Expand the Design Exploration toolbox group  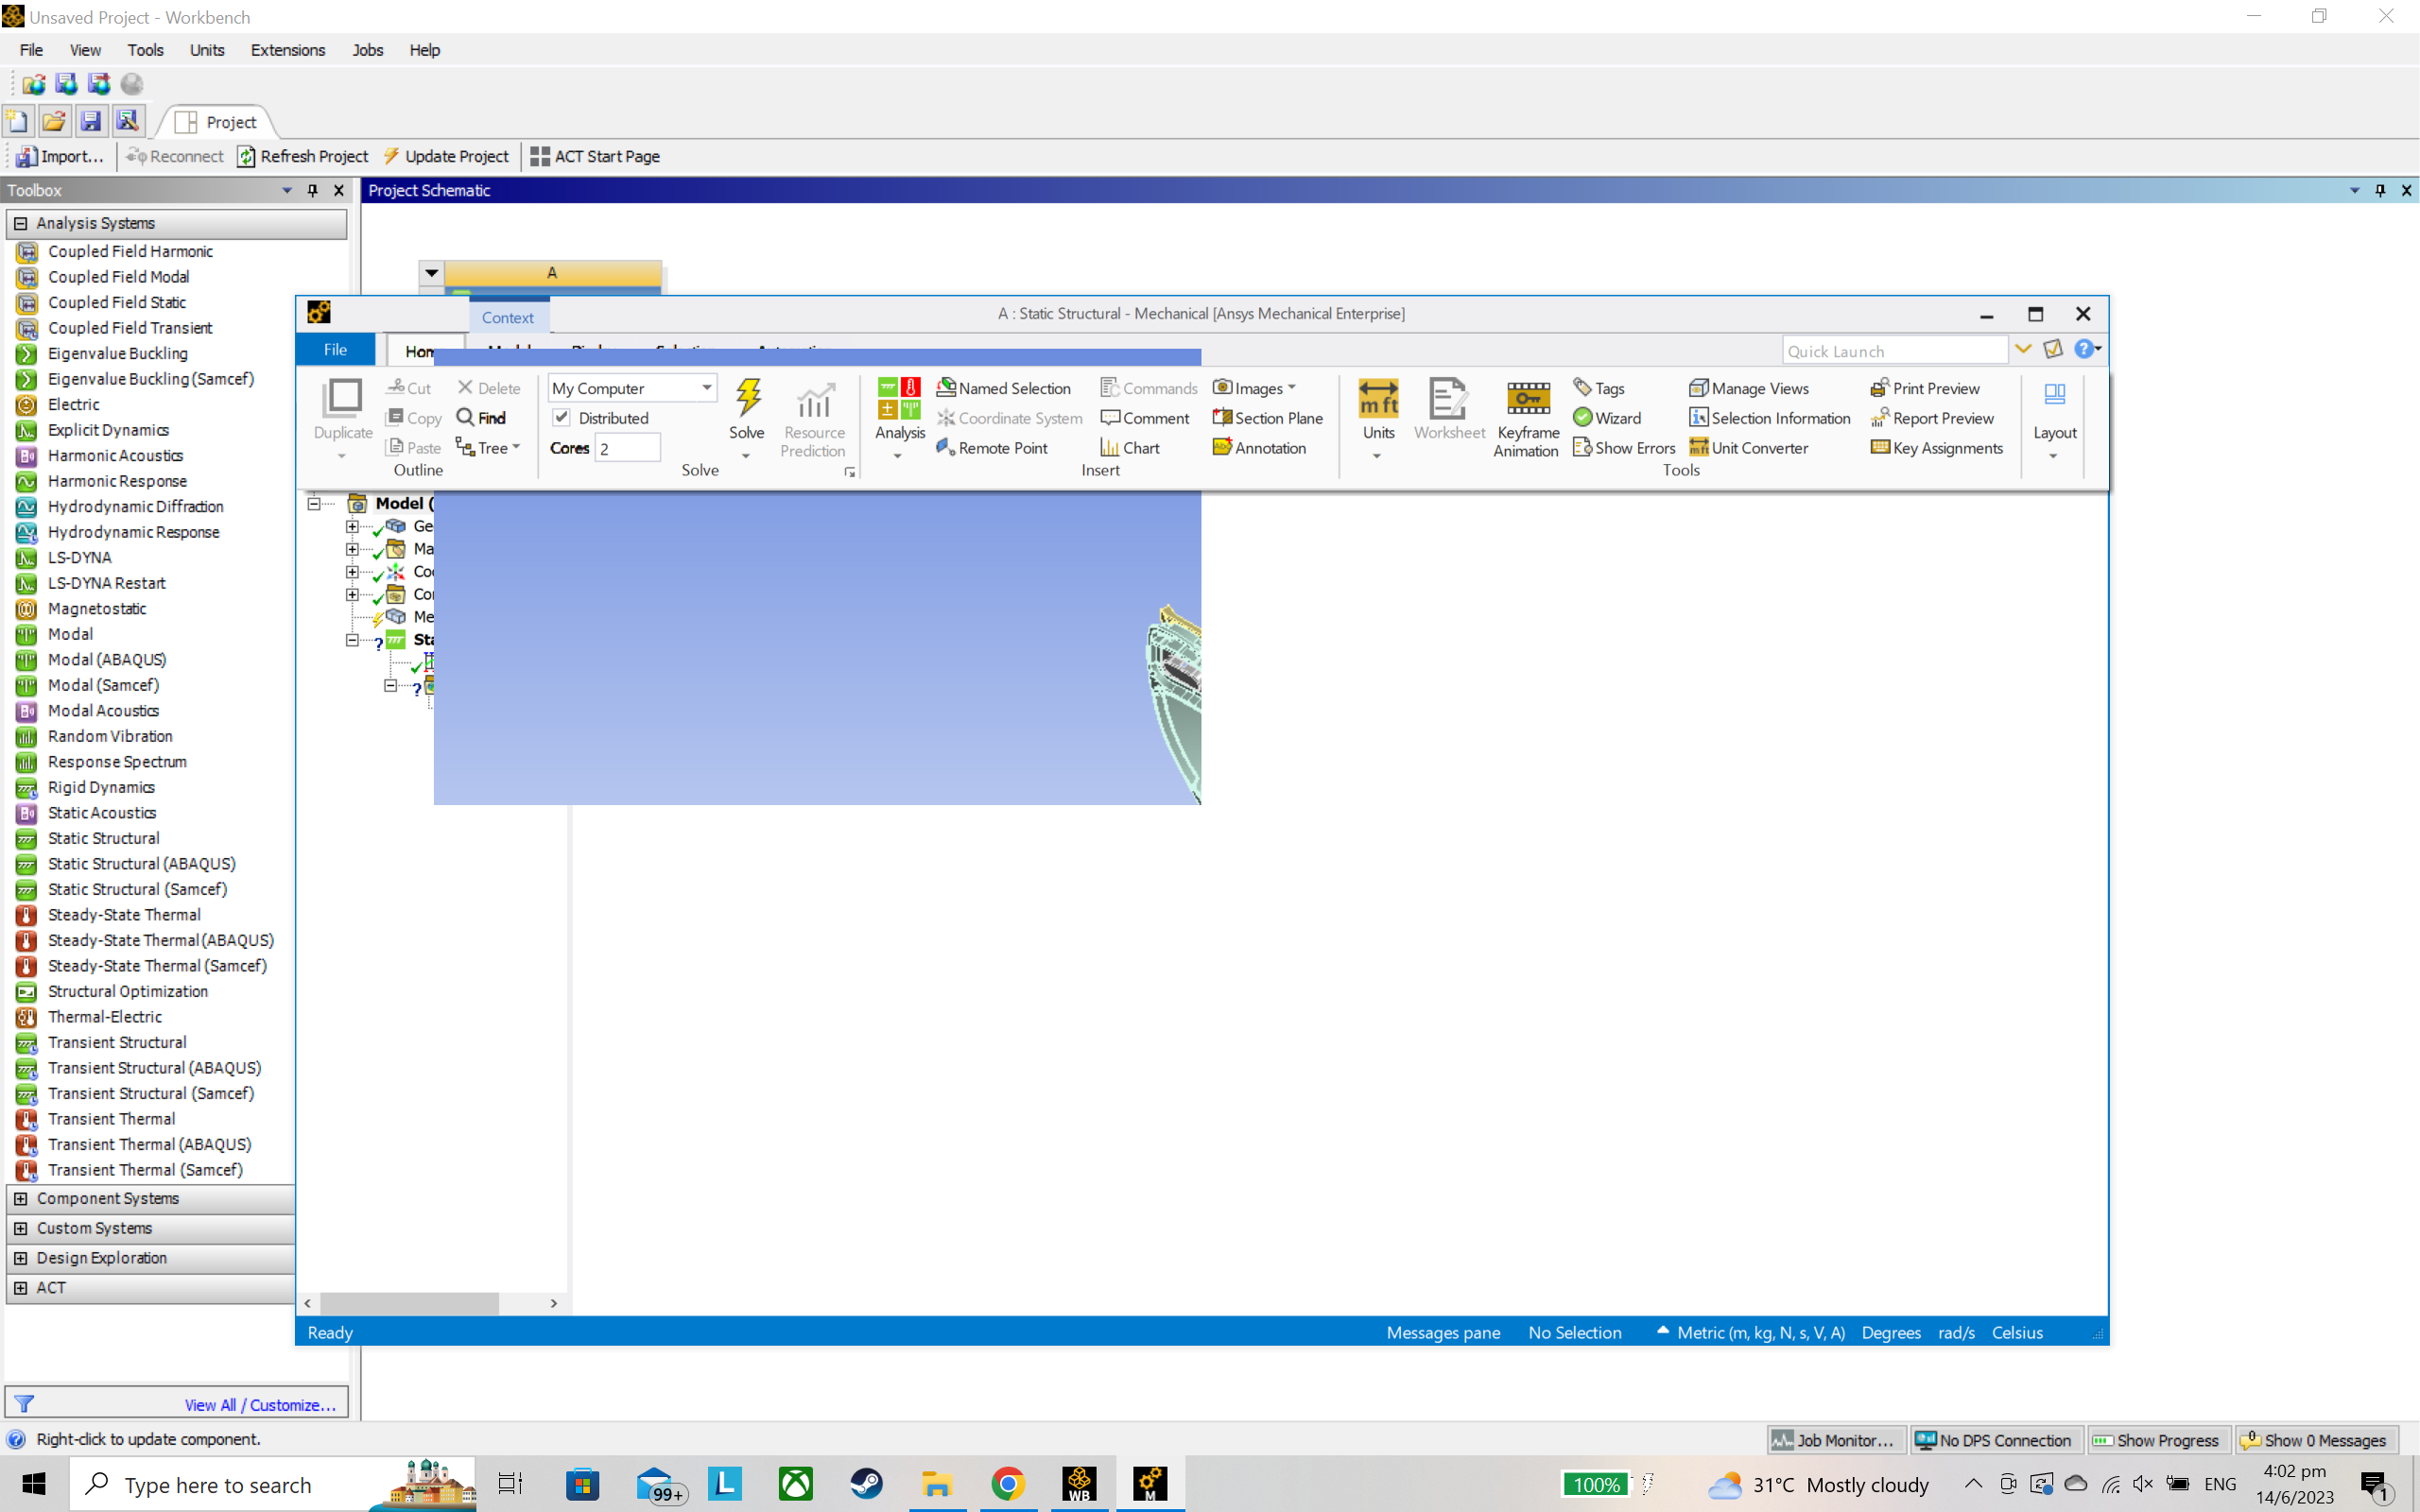pyautogui.click(x=20, y=1258)
